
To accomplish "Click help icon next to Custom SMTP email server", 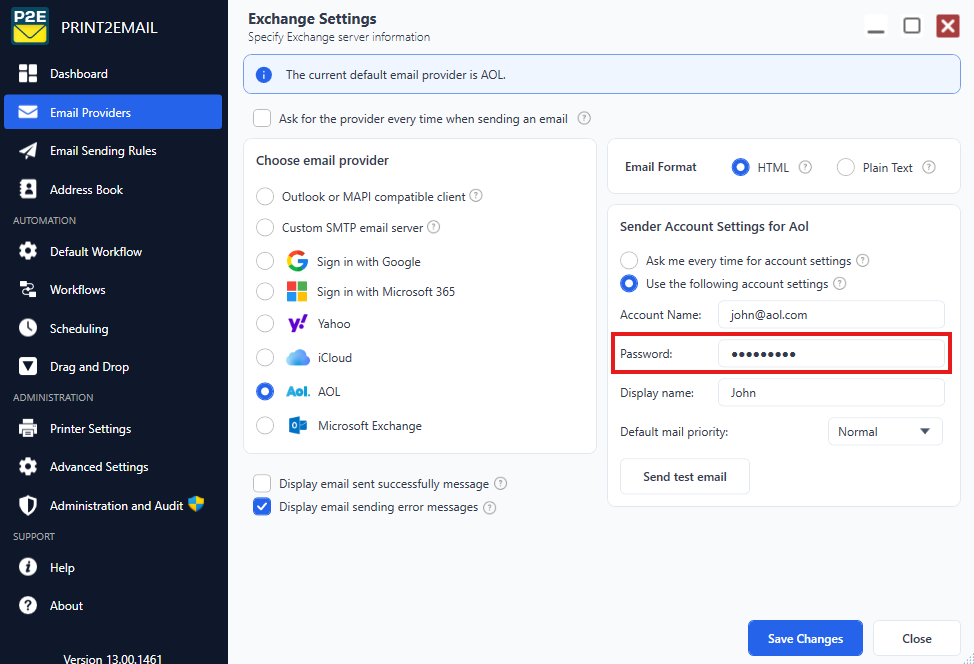I will click(434, 227).
